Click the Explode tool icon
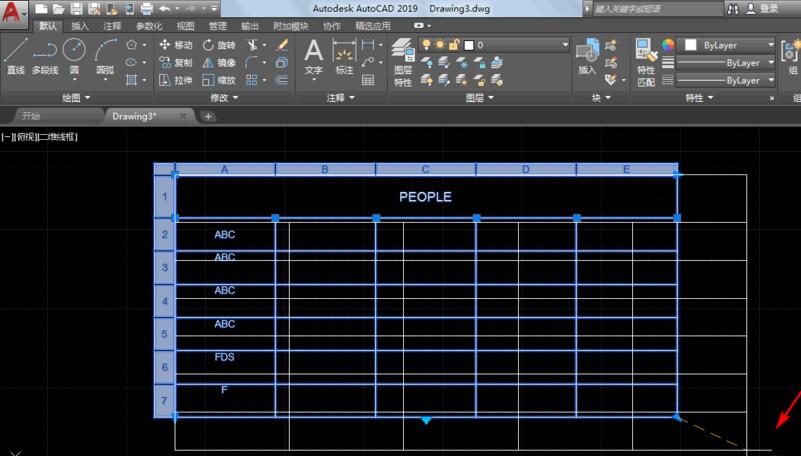The width and height of the screenshot is (801, 456). point(282,62)
